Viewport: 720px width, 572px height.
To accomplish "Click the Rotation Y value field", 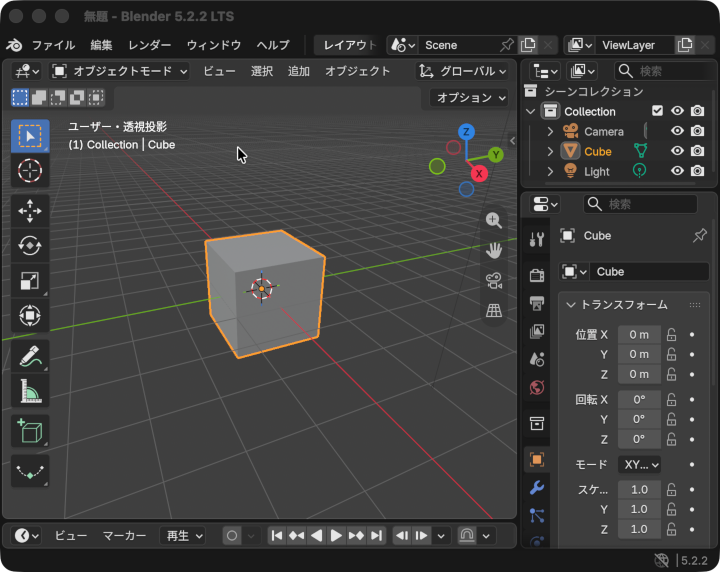I will 639,419.
